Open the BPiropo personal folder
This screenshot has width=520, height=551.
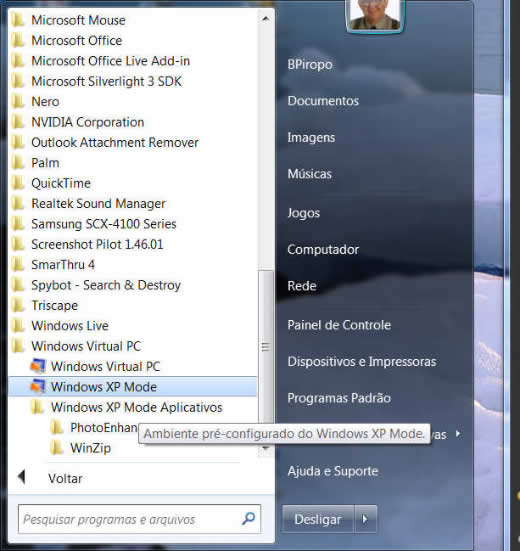(x=310, y=64)
